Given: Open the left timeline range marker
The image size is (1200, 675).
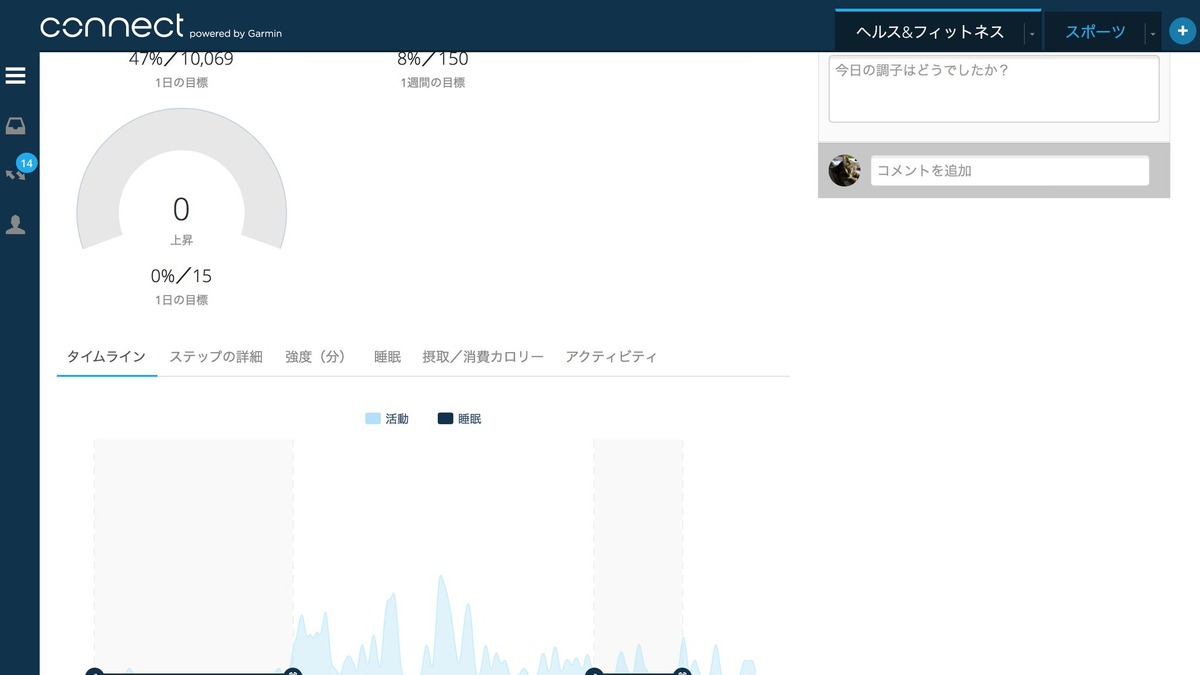Looking at the screenshot, I should coord(95,673).
